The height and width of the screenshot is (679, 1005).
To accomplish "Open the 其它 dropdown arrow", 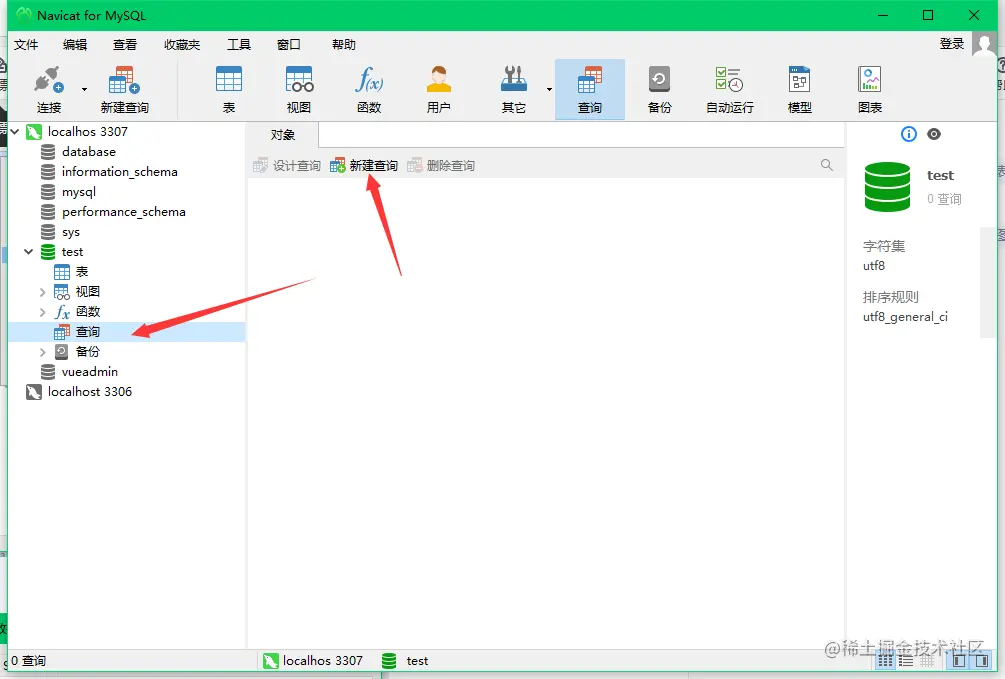I will [x=549, y=89].
